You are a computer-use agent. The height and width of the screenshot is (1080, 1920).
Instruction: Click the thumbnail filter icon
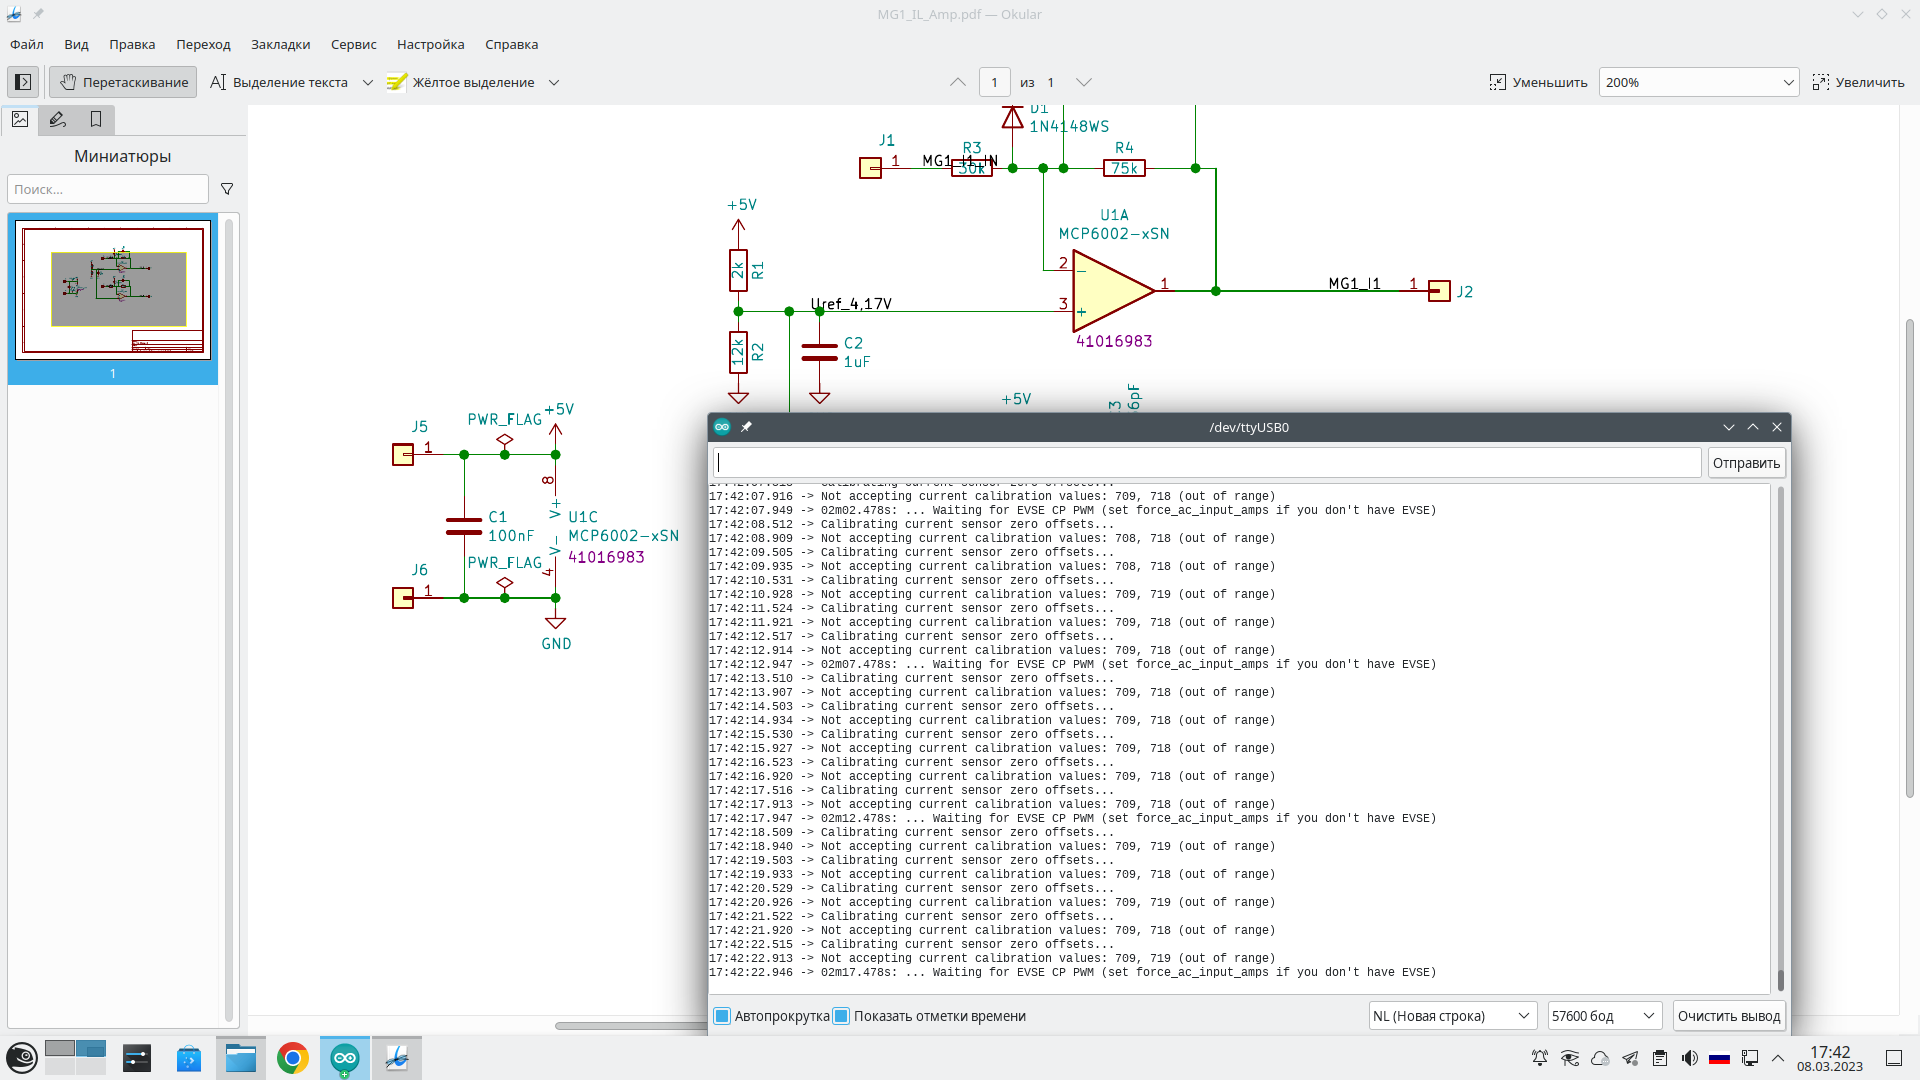227,189
